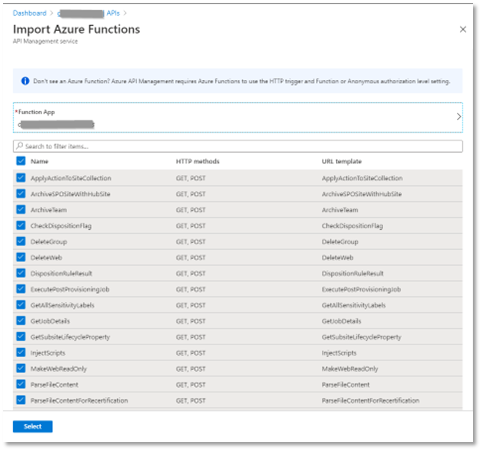482x451 pixels.
Task: Toggle the select-all checkbox beside Name header
Action: point(21,161)
